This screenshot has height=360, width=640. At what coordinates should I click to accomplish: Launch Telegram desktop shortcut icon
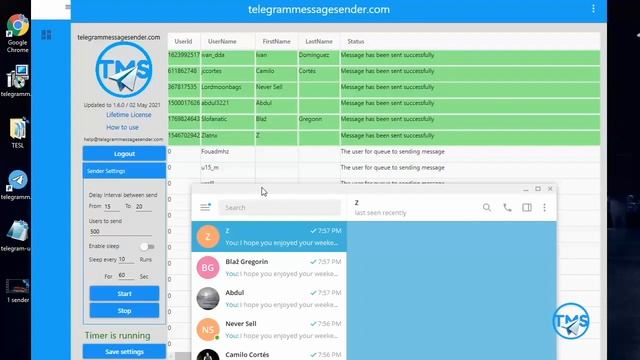(18, 184)
